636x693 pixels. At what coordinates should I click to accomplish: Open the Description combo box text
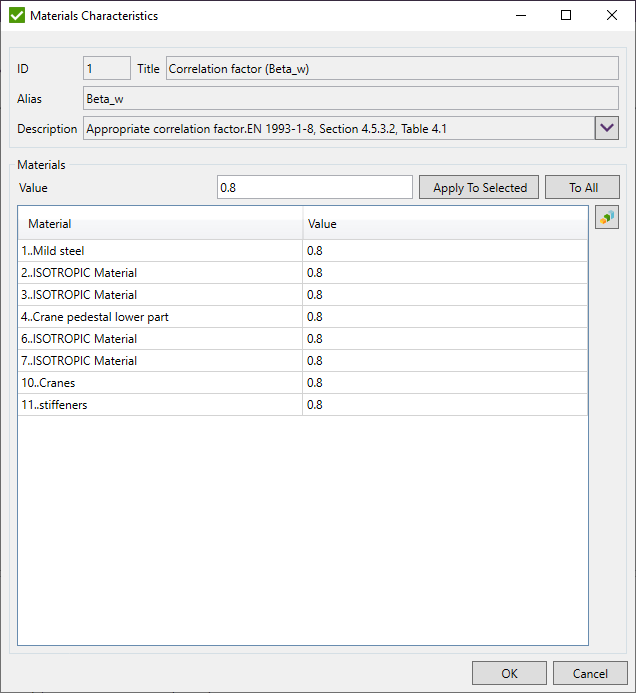click(337, 129)
